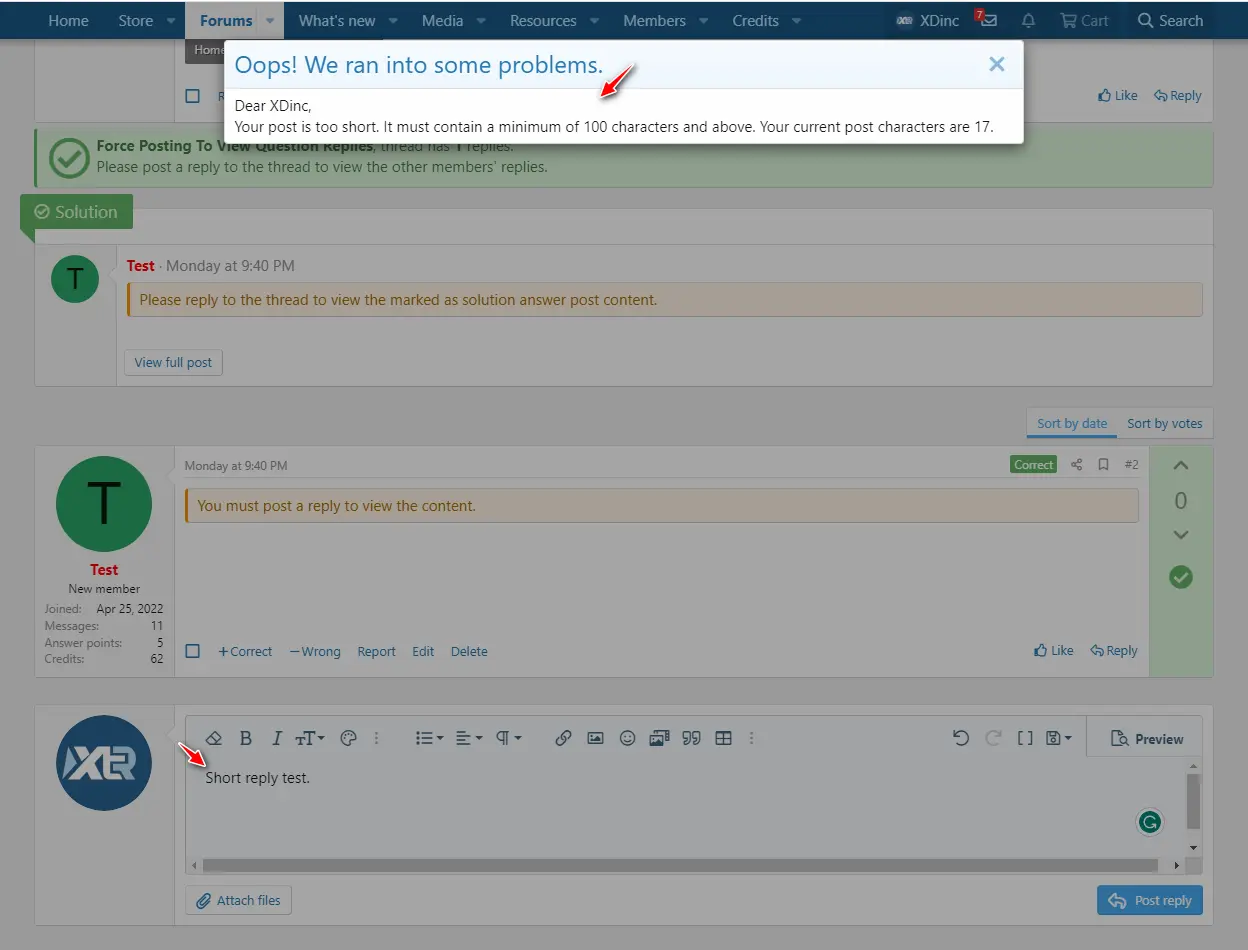This screenshot has width=1248, height=950.
Task: Open more insert options ellipsis after table
Action: [x=752, y=738]
